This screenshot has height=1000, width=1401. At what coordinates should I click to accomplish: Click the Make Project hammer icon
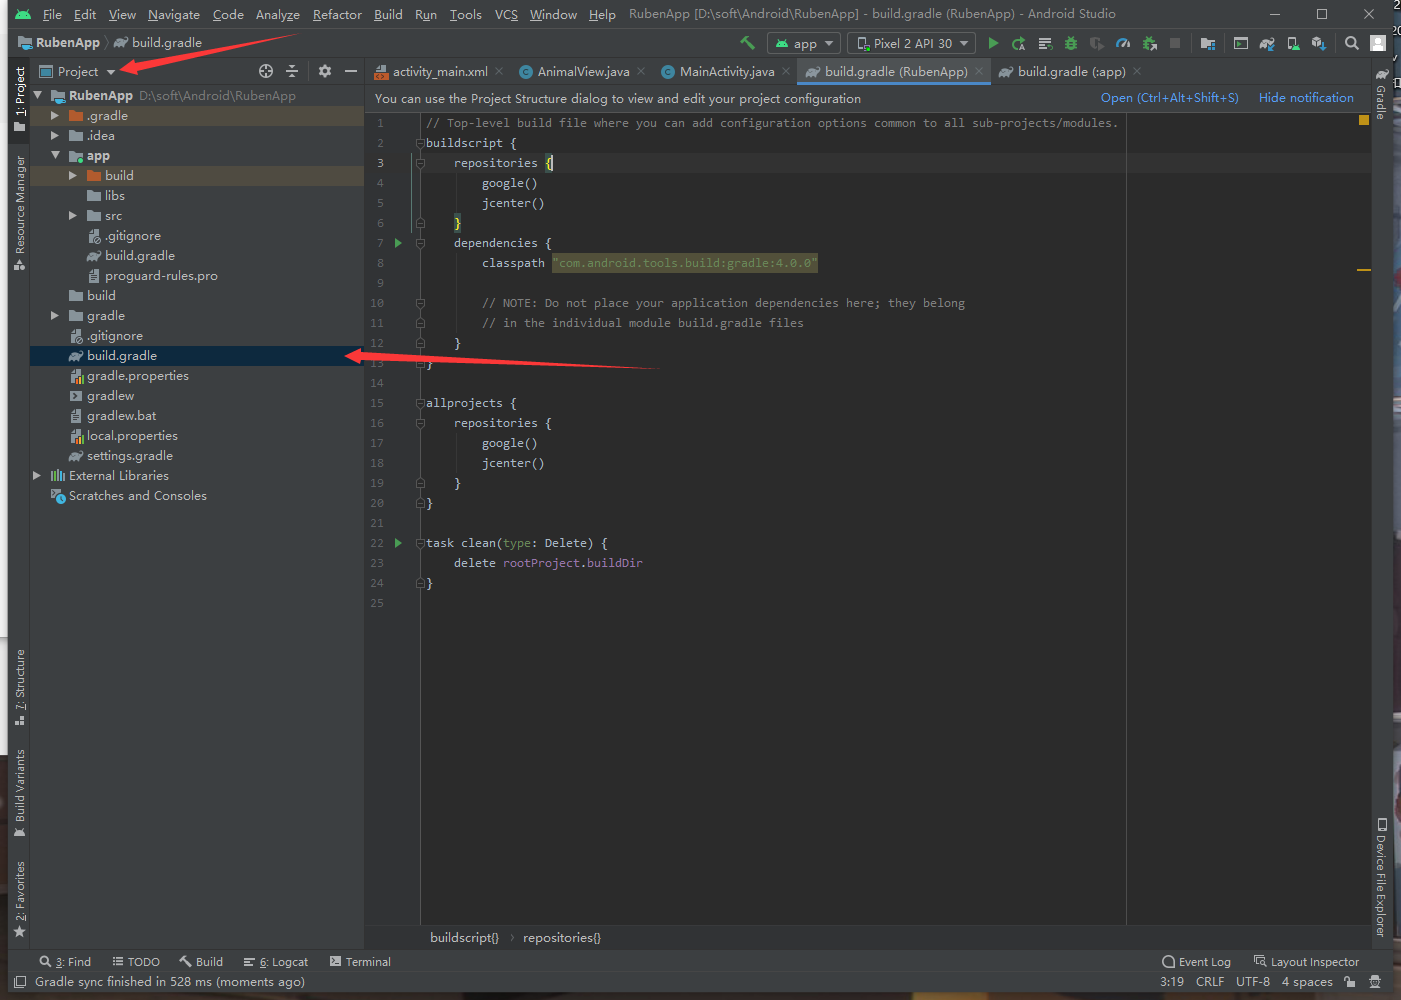747,43
